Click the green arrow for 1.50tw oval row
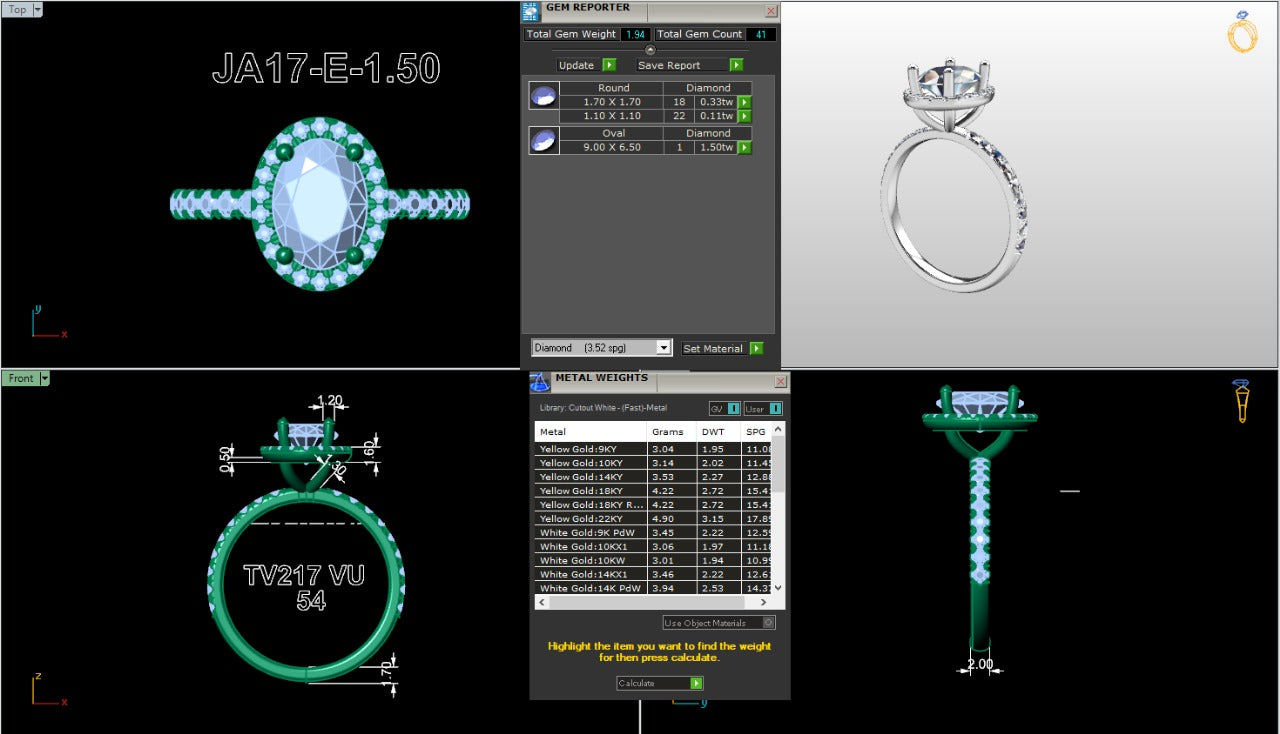This screenshot has height=734, width=1280. pos(744,147)
